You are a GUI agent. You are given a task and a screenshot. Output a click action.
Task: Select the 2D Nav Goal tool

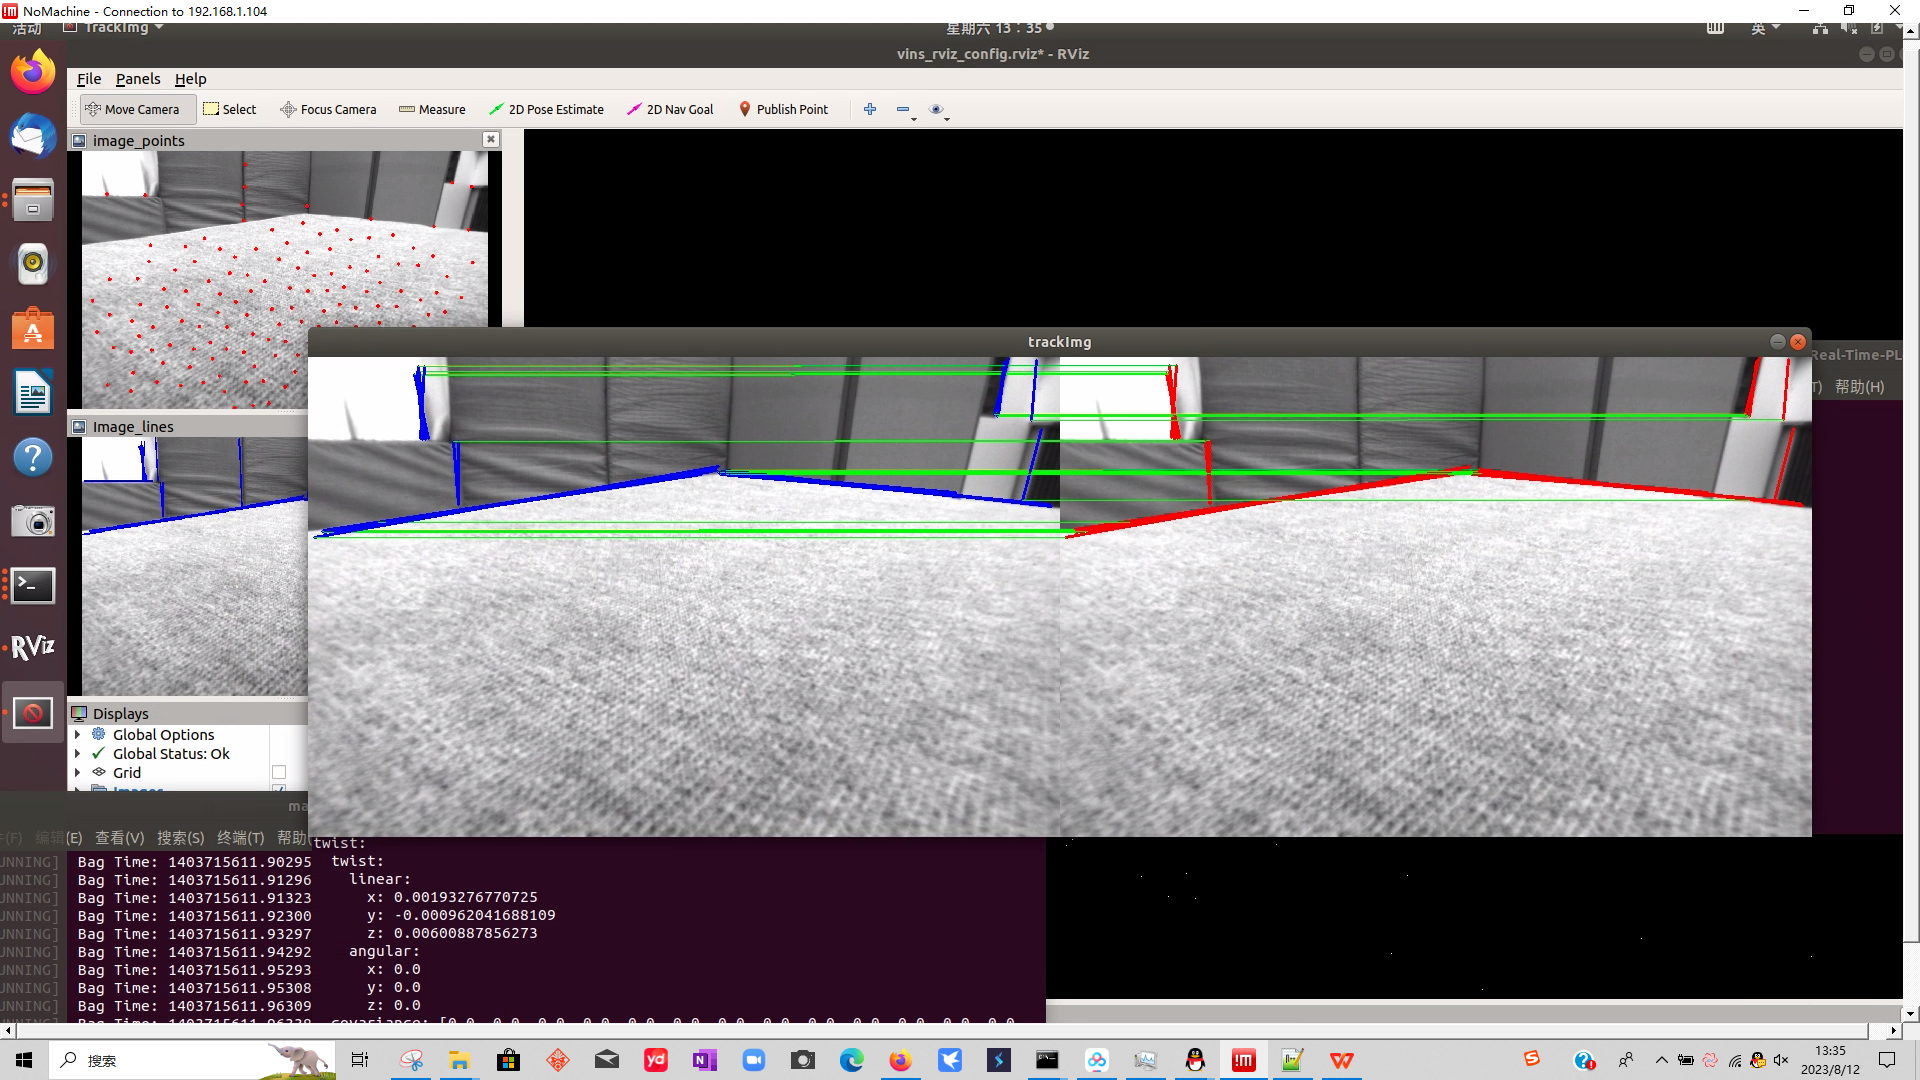pos(670,109)
